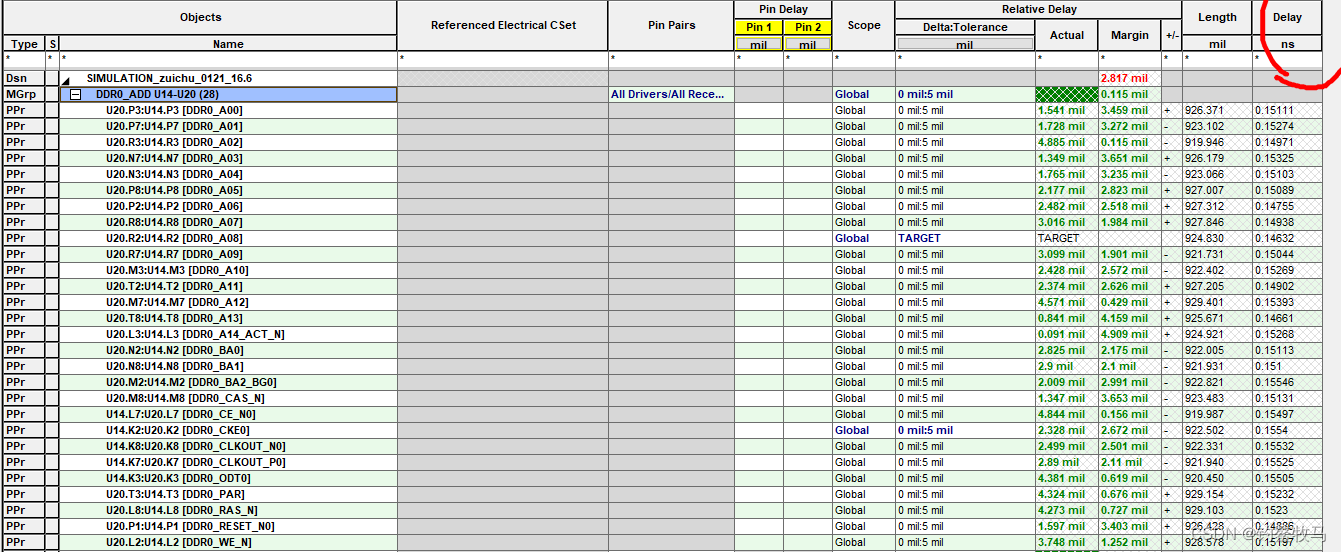Click the length value 929.401
This screenshot has height=552, width=1341.
click(x=1204, y=302)
